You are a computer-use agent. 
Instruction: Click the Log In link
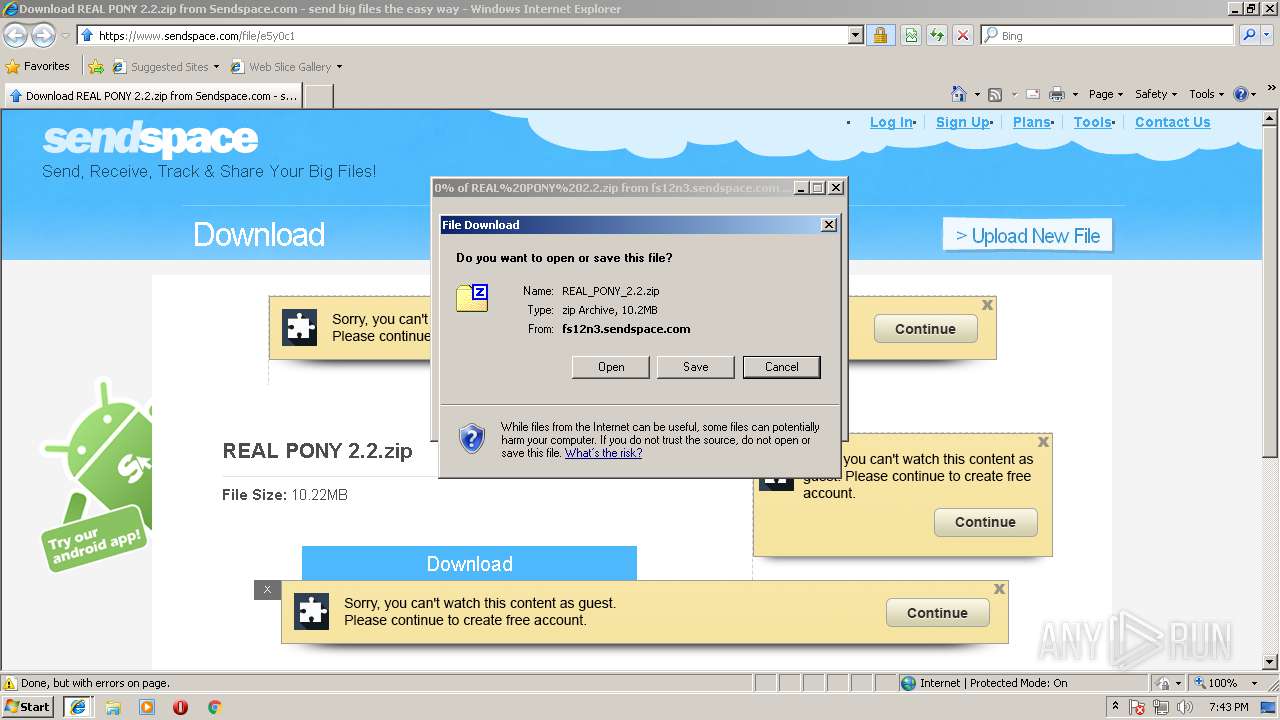coord(891,122)
